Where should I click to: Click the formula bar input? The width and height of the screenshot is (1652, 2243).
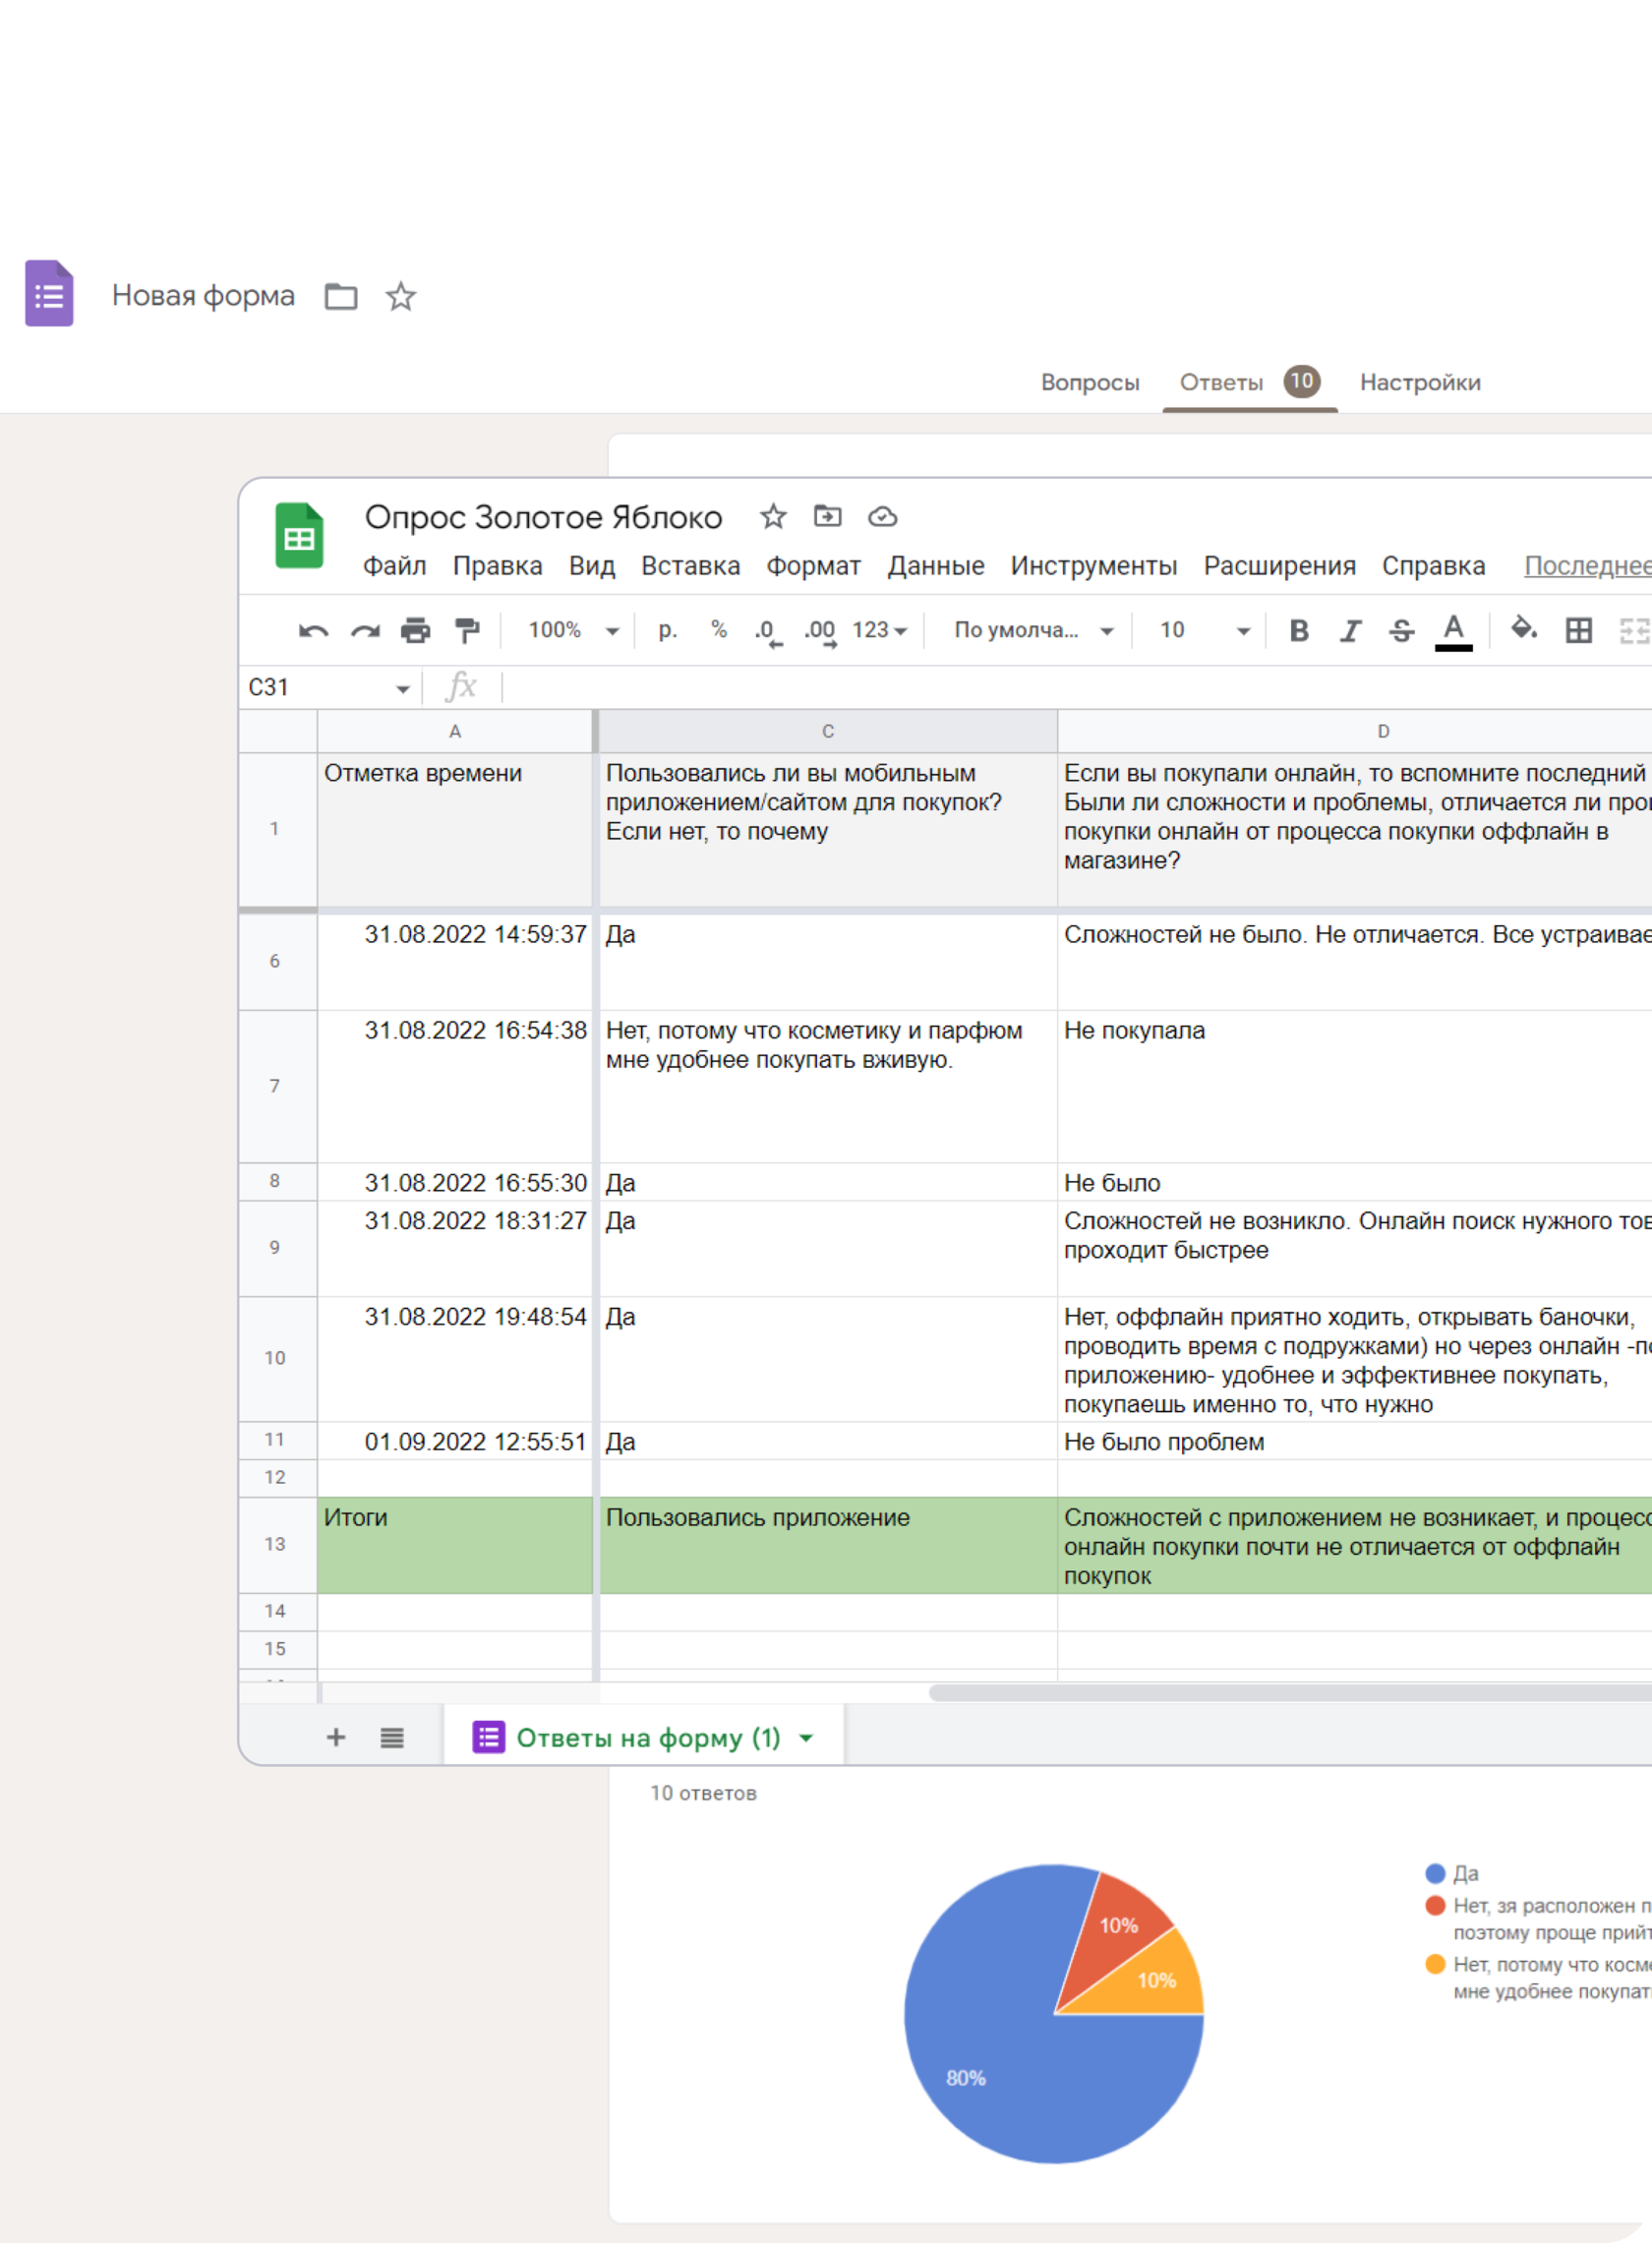1075,688
